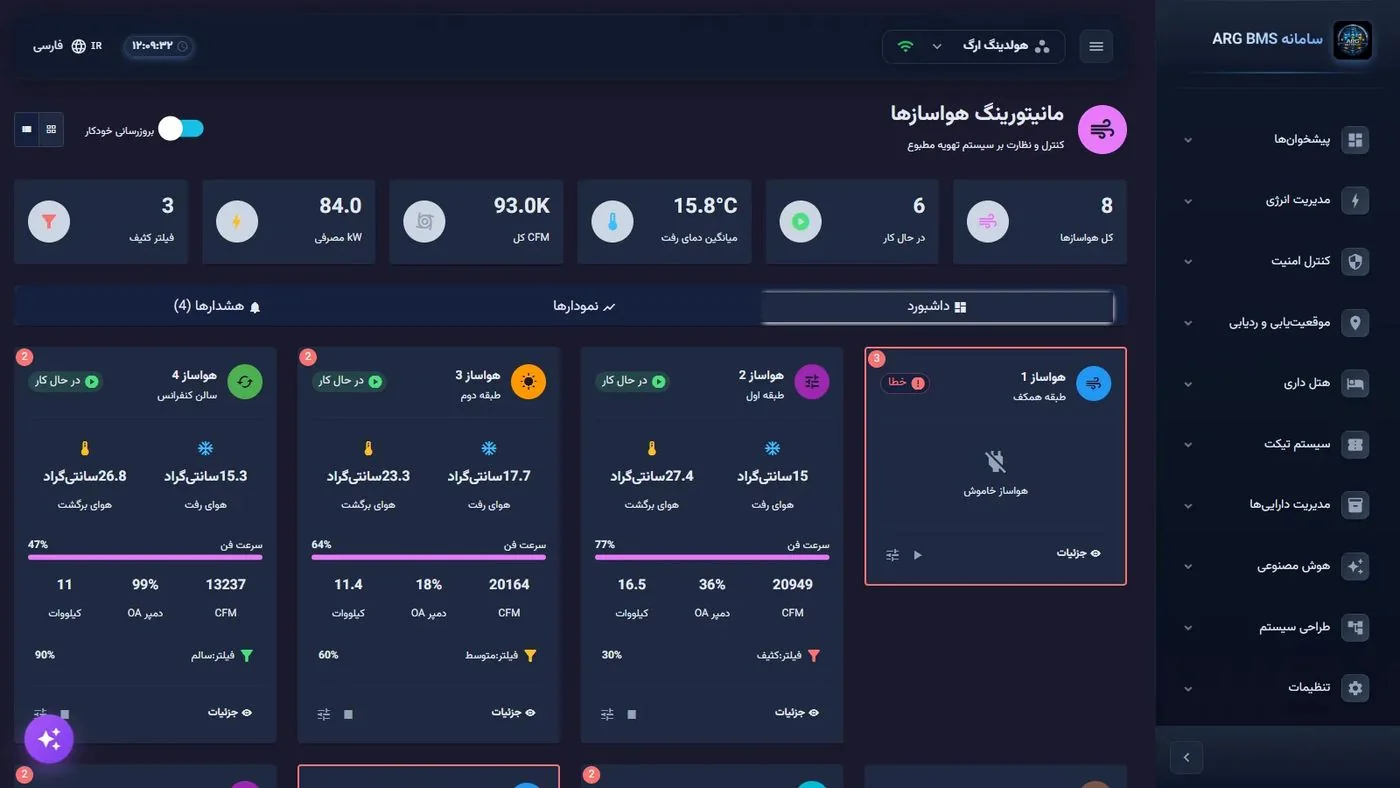
Task: Expand the مدیریت دارایی‌ها menu chevron
Action: click(1188, 506)
